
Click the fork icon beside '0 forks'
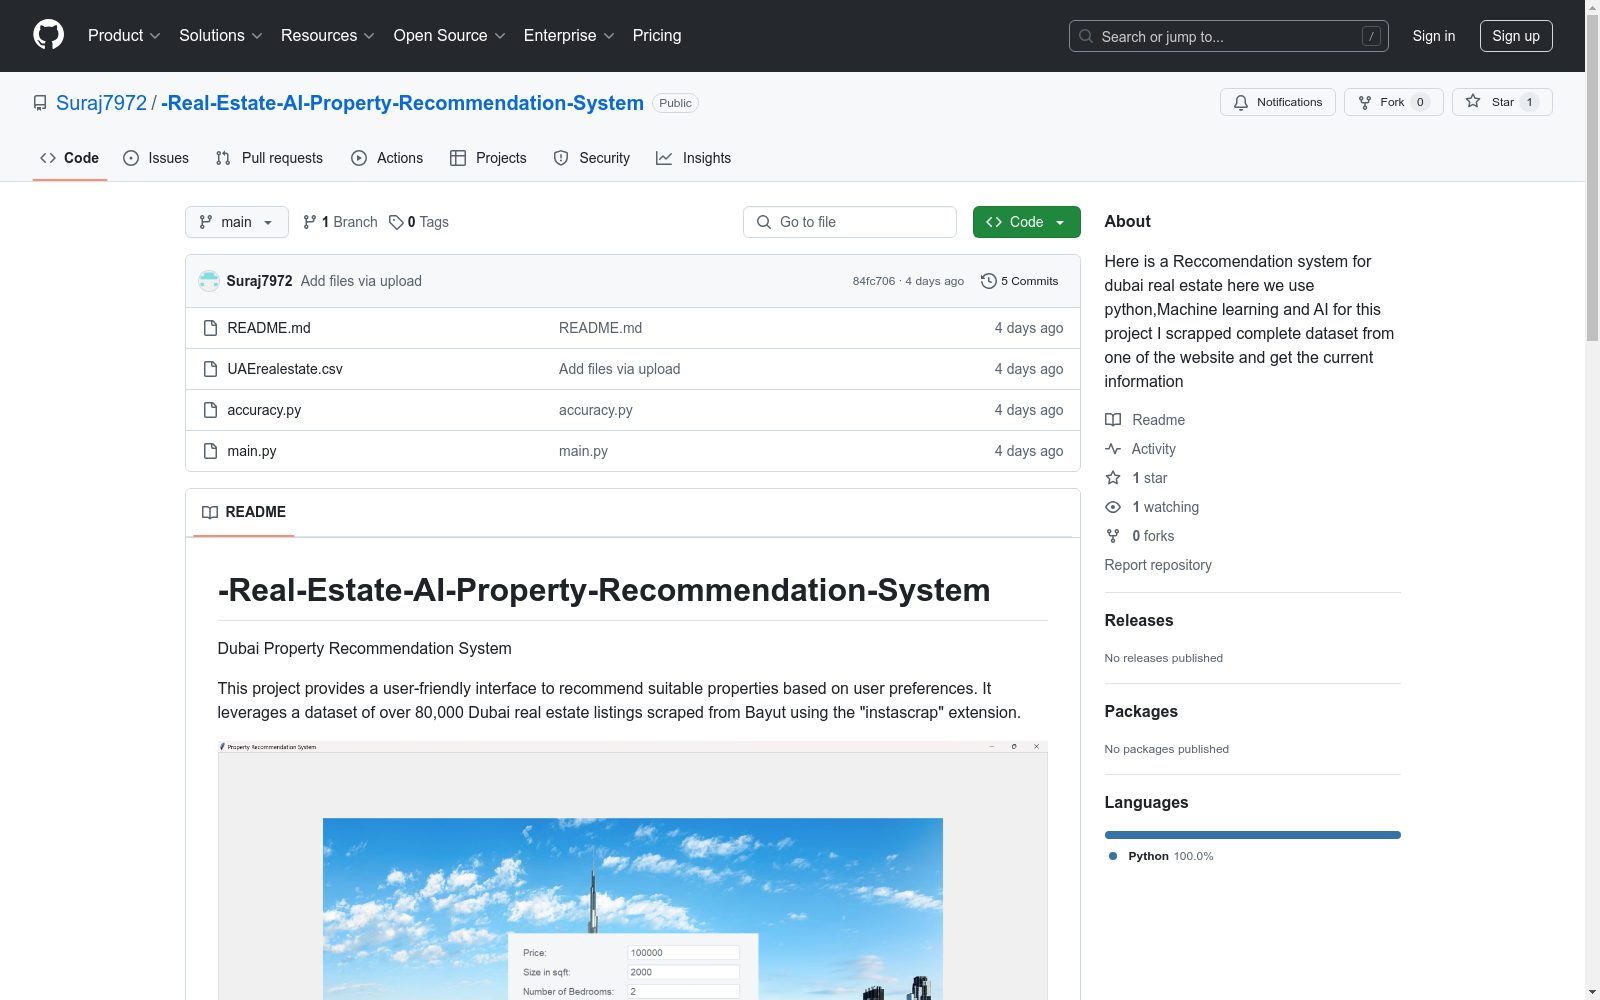click(1113, 536)
